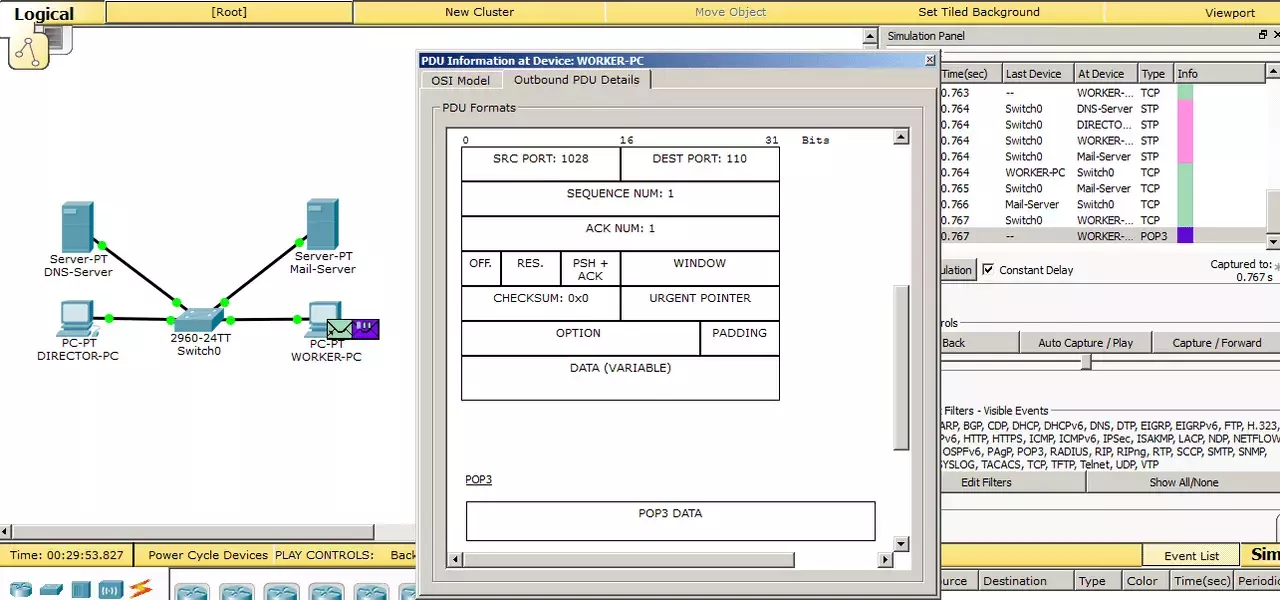Click the Capture / Forward button
Screen dimensions: 1280x600
tap(1216, 342)
